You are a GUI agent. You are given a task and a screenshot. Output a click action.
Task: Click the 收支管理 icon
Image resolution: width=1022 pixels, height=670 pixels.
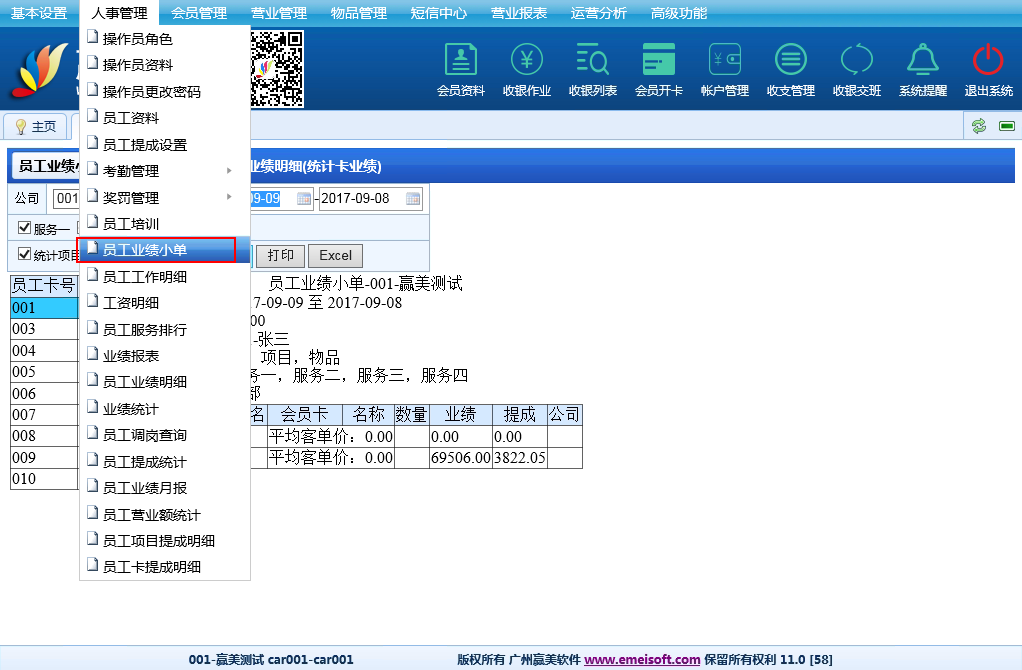click(791, 61)
